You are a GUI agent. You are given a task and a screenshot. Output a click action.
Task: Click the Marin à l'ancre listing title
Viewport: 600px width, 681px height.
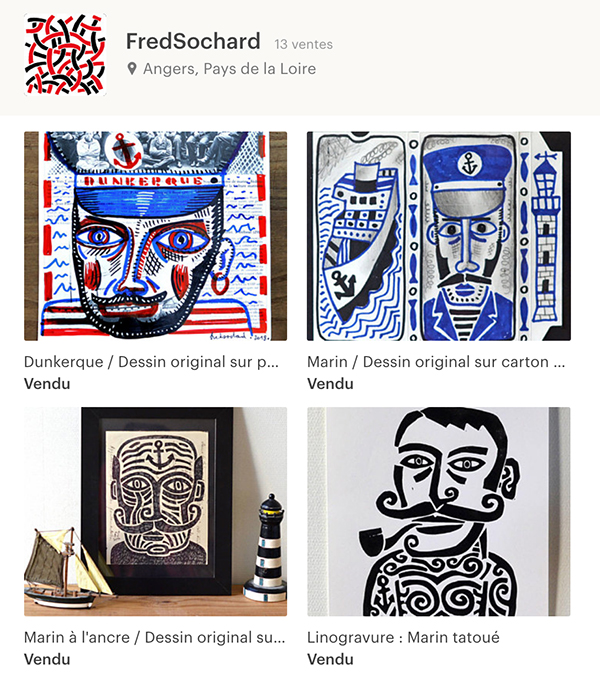coord(154,638)
